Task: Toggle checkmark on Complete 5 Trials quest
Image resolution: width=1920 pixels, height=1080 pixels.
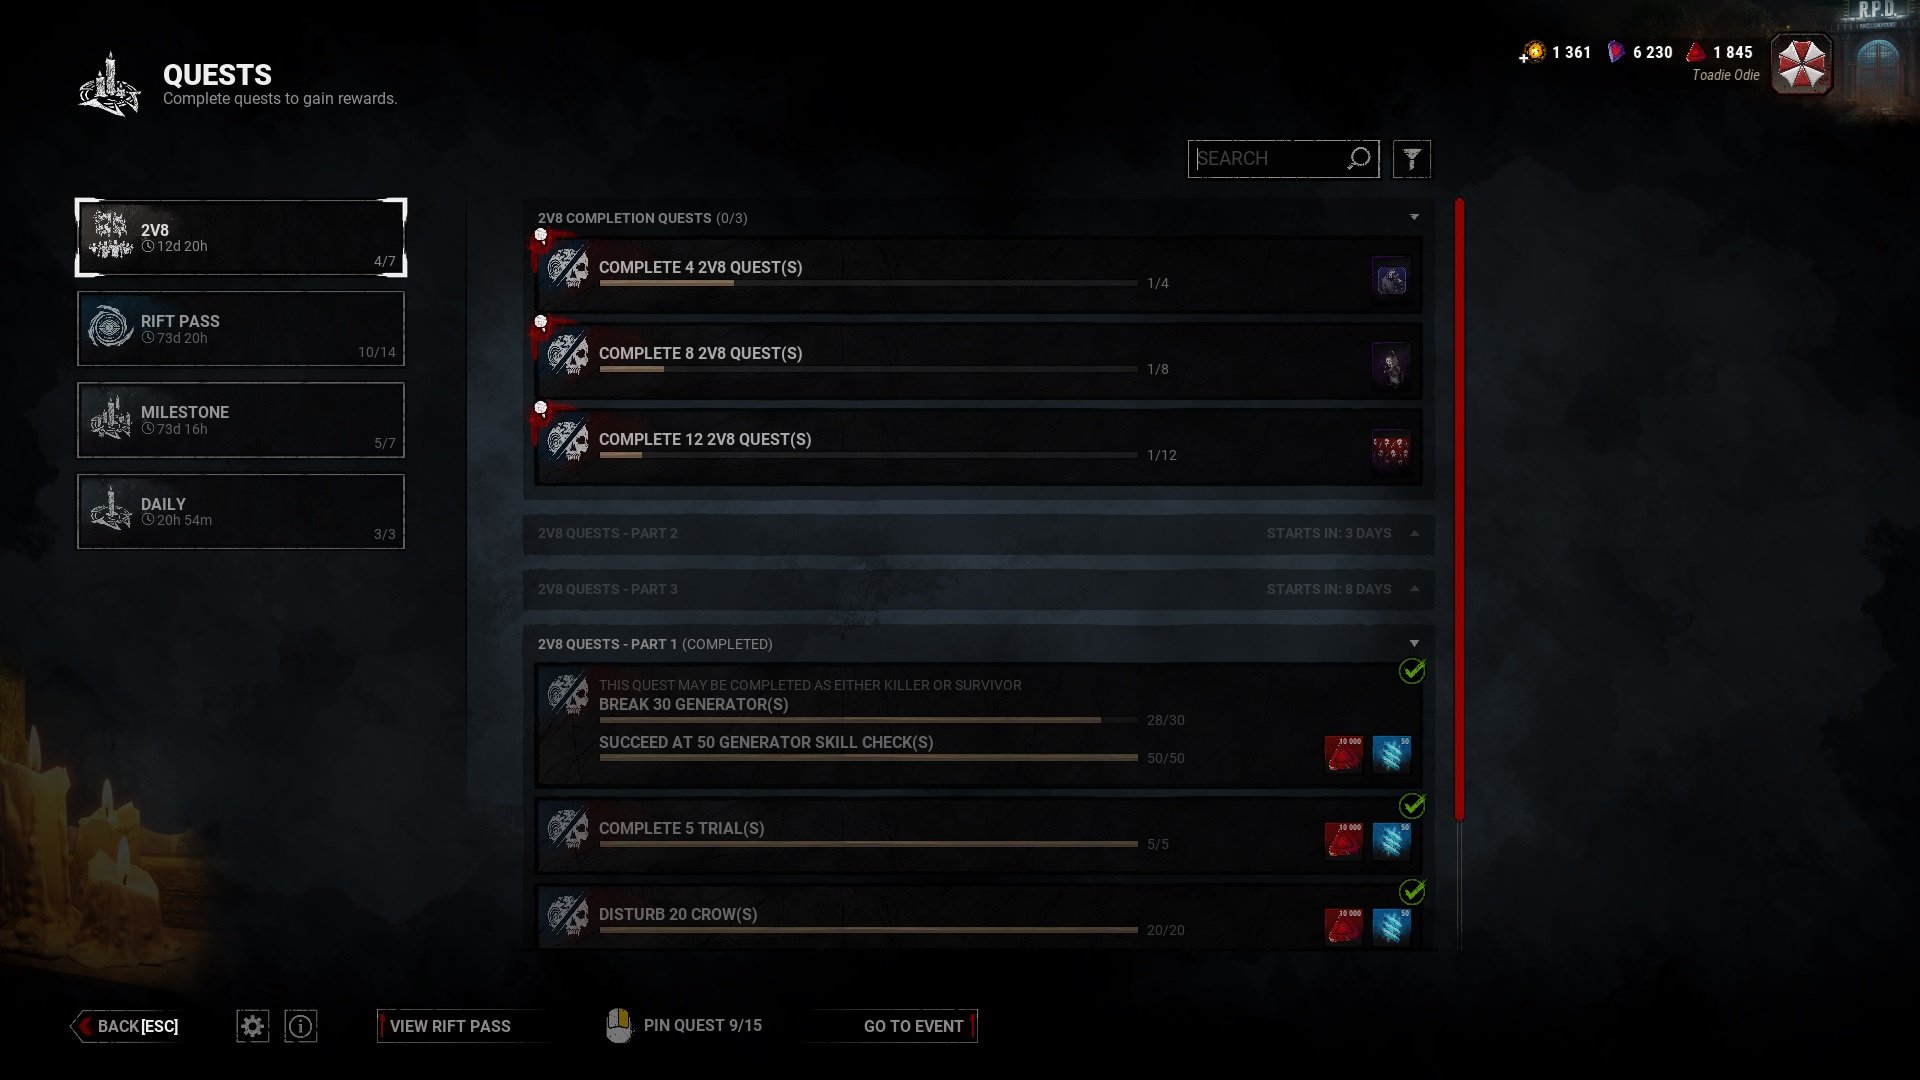Action: 1412,805
